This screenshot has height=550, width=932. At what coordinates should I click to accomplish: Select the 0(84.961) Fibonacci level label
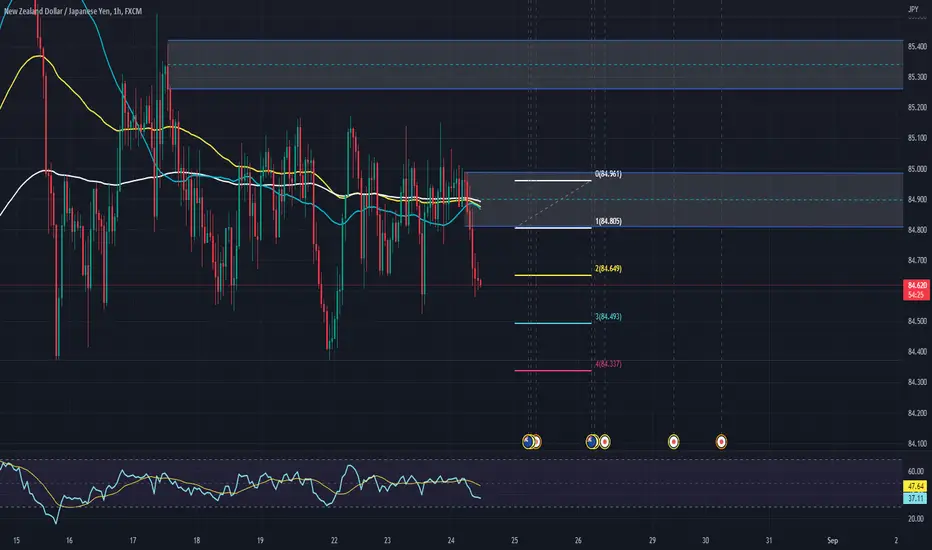(x=608, y=174)
